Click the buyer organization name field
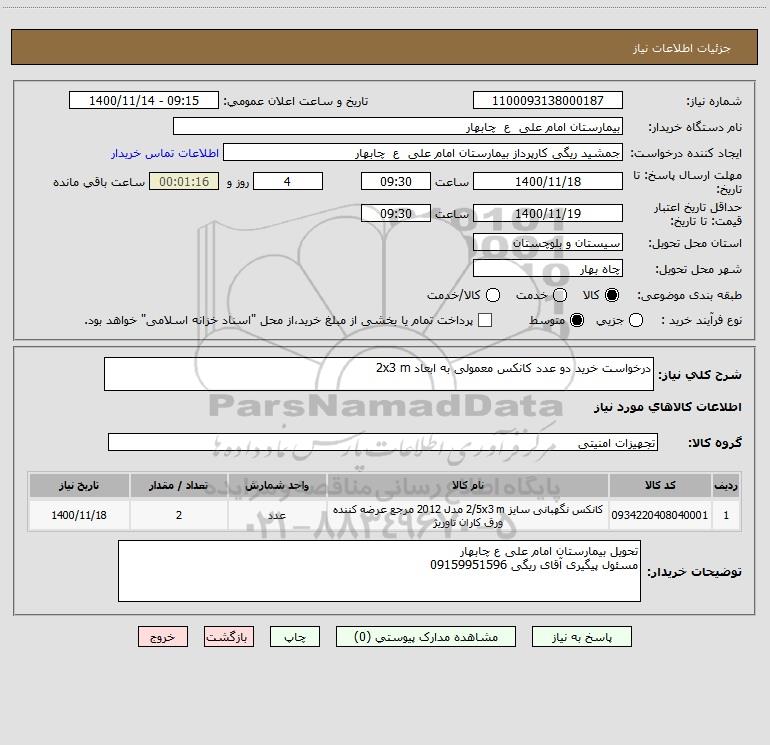 [398, 126]
